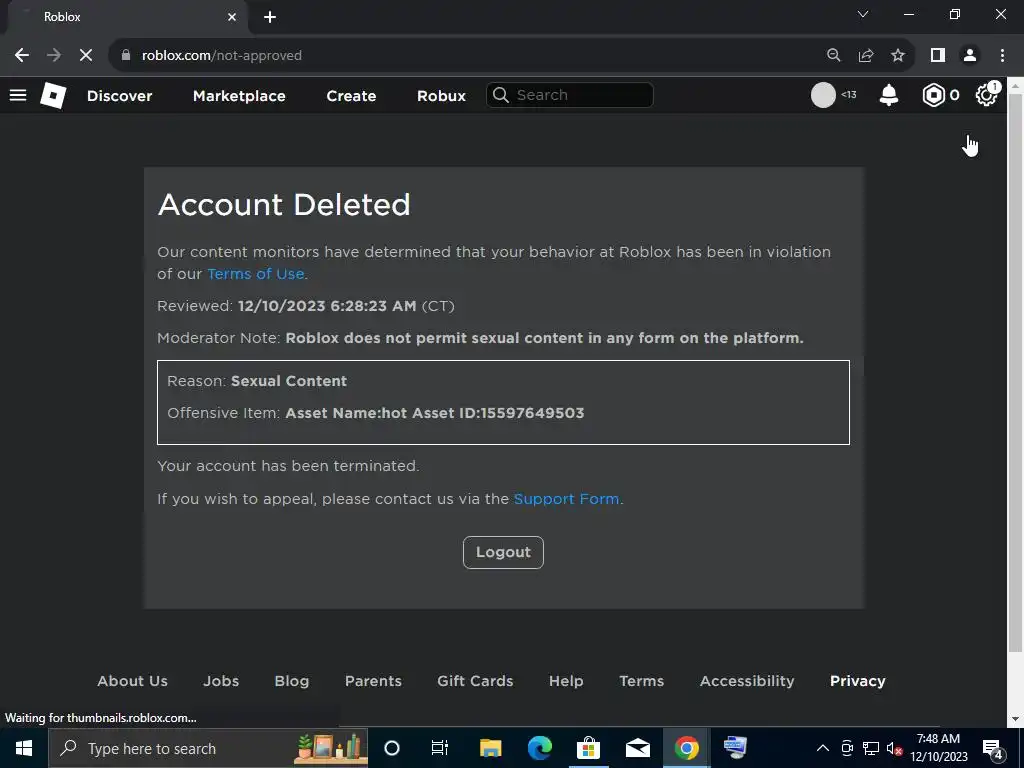Open Accessibility footer link
This screenshot has width=1024, height=768.
tap(747, 680)
